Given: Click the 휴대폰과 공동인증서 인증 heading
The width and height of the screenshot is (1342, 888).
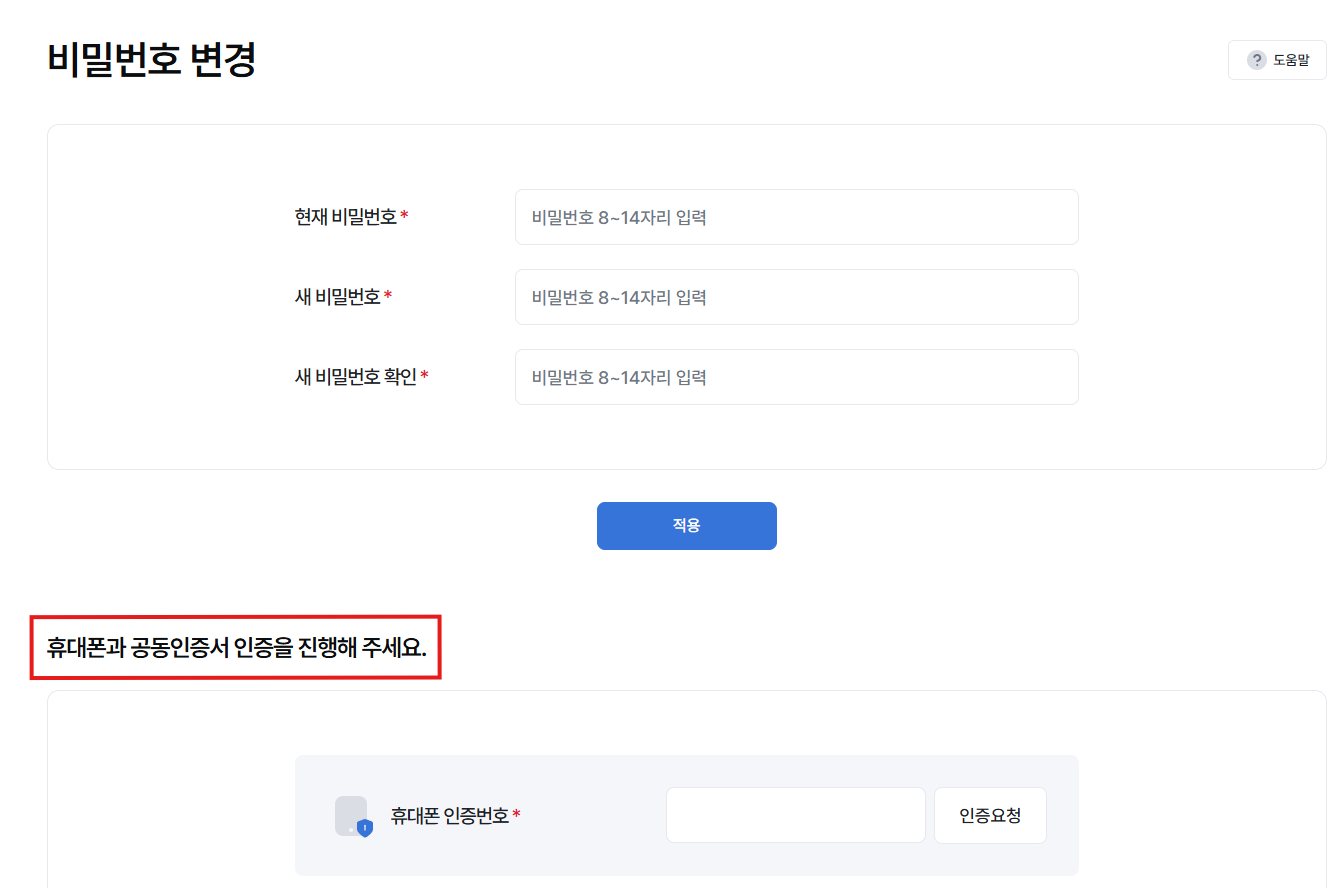Looking at the screenshot, I should pyautogui.click(x=237, y=648).
